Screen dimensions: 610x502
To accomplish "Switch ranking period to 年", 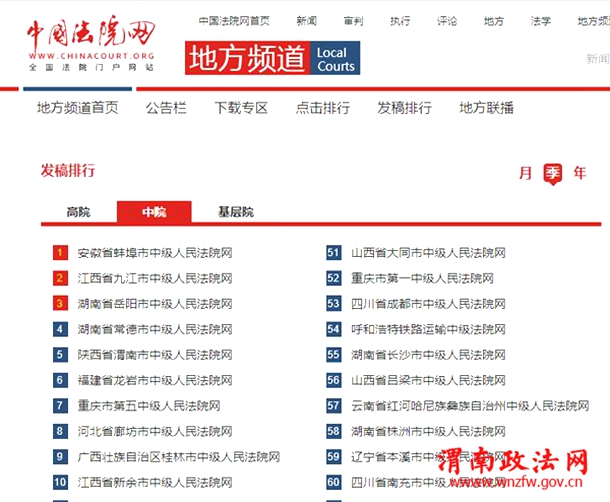I will [x=580, y=173].
